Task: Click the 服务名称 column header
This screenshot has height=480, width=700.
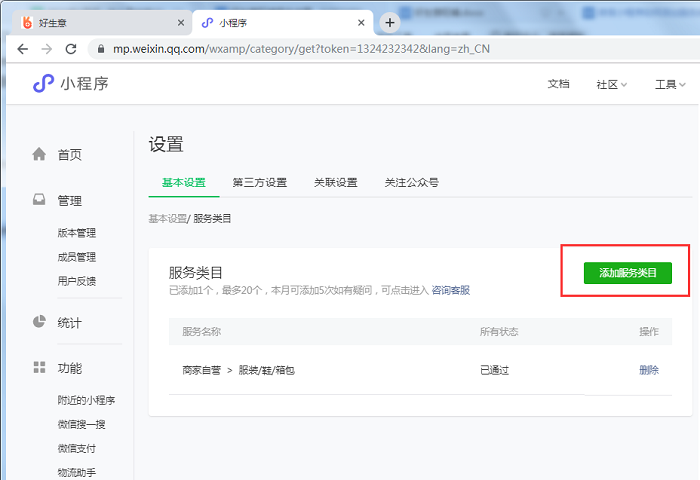Action: point(201,331)
